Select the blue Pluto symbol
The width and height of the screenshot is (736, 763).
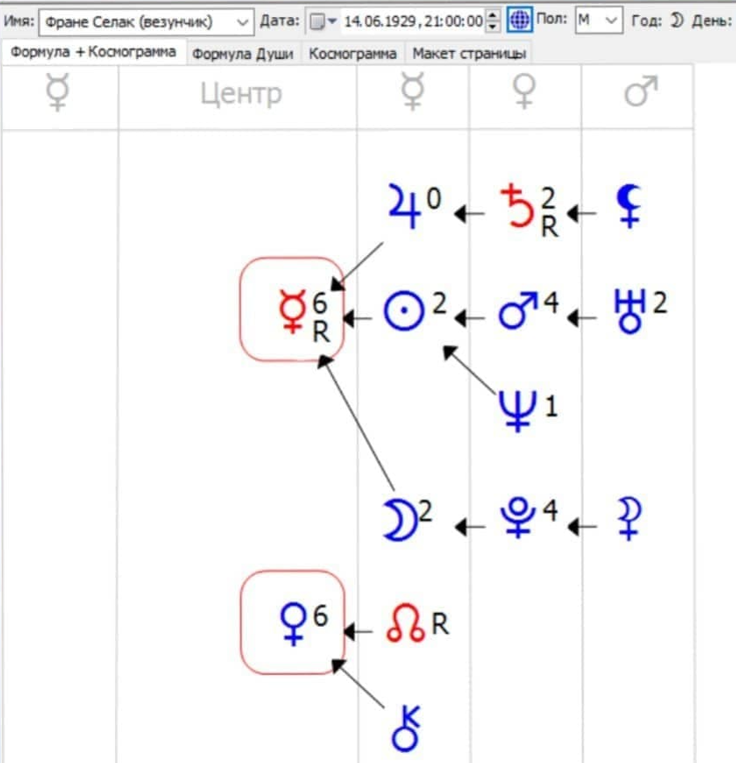point(518,518)
